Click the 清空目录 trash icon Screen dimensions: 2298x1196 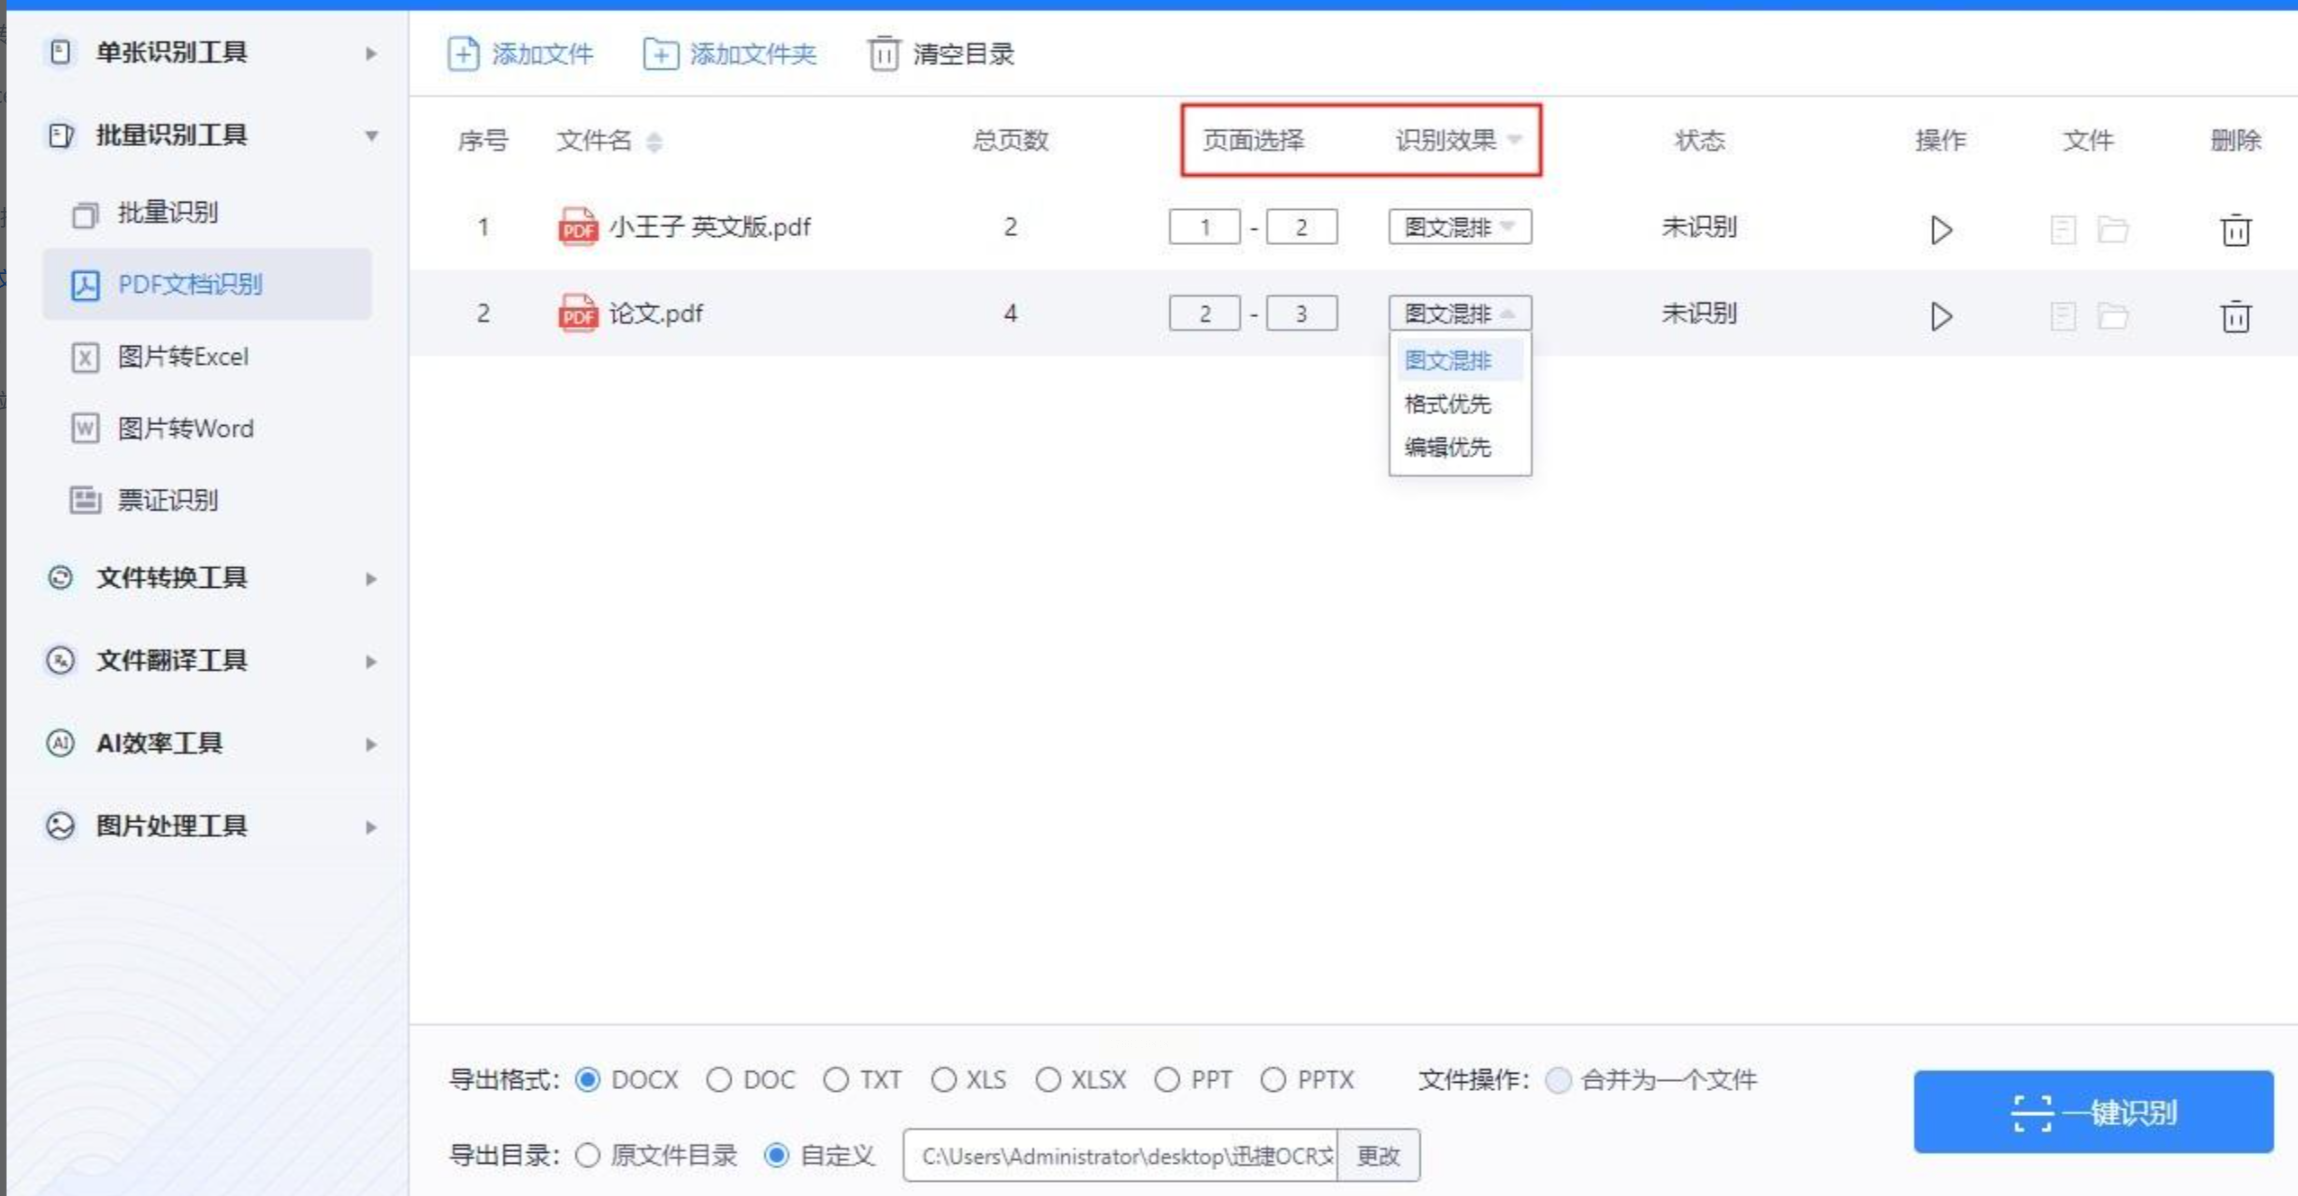tap(883, 54)
